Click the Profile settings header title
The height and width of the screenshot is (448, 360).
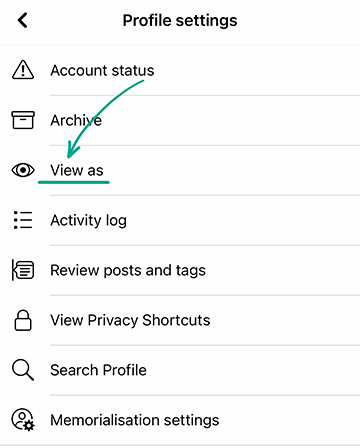180,20
